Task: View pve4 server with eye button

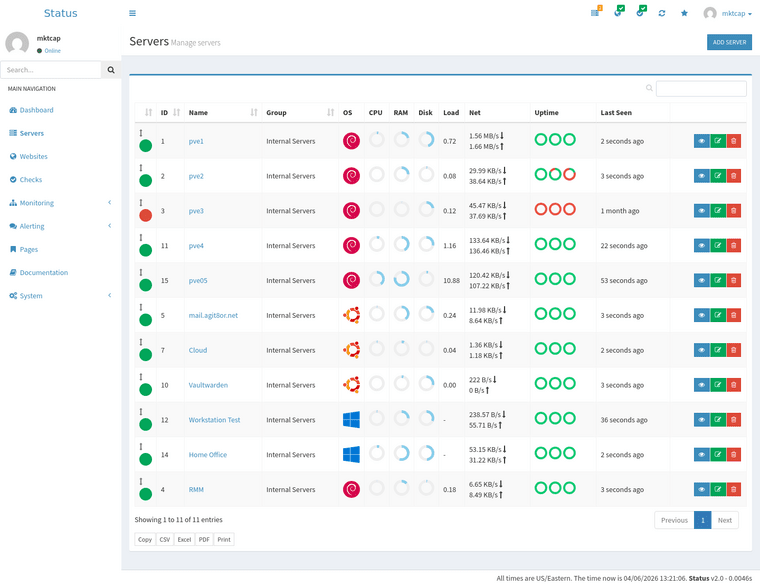Action: (x=701, y=246)
